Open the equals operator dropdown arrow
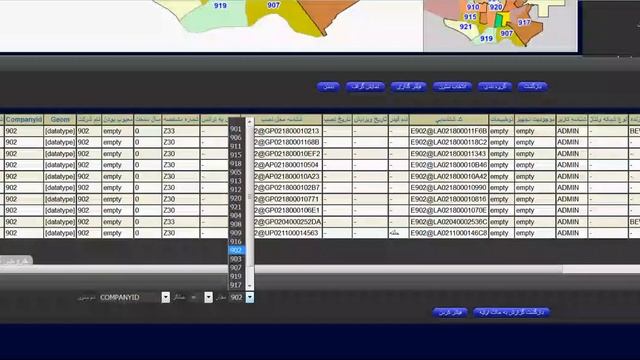 [x=208, y=298]
